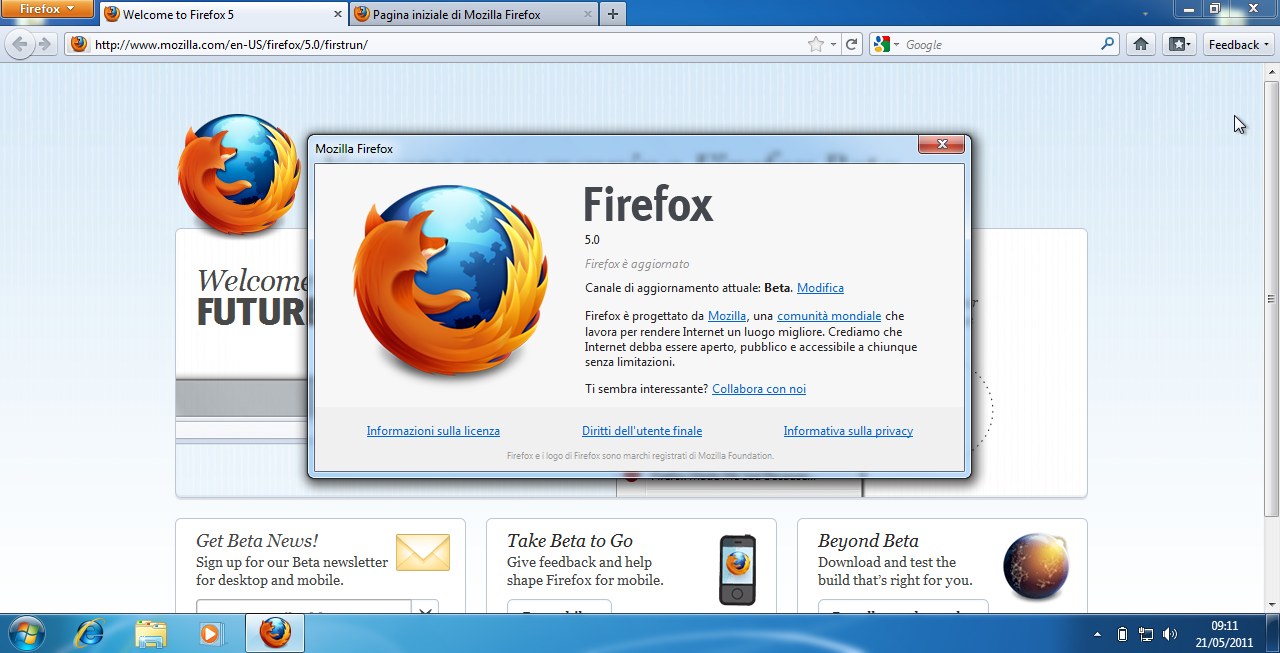
Task: Switch to the Pagina iniziale di Mozilla Firefox tab
Action: pos(472,15)
